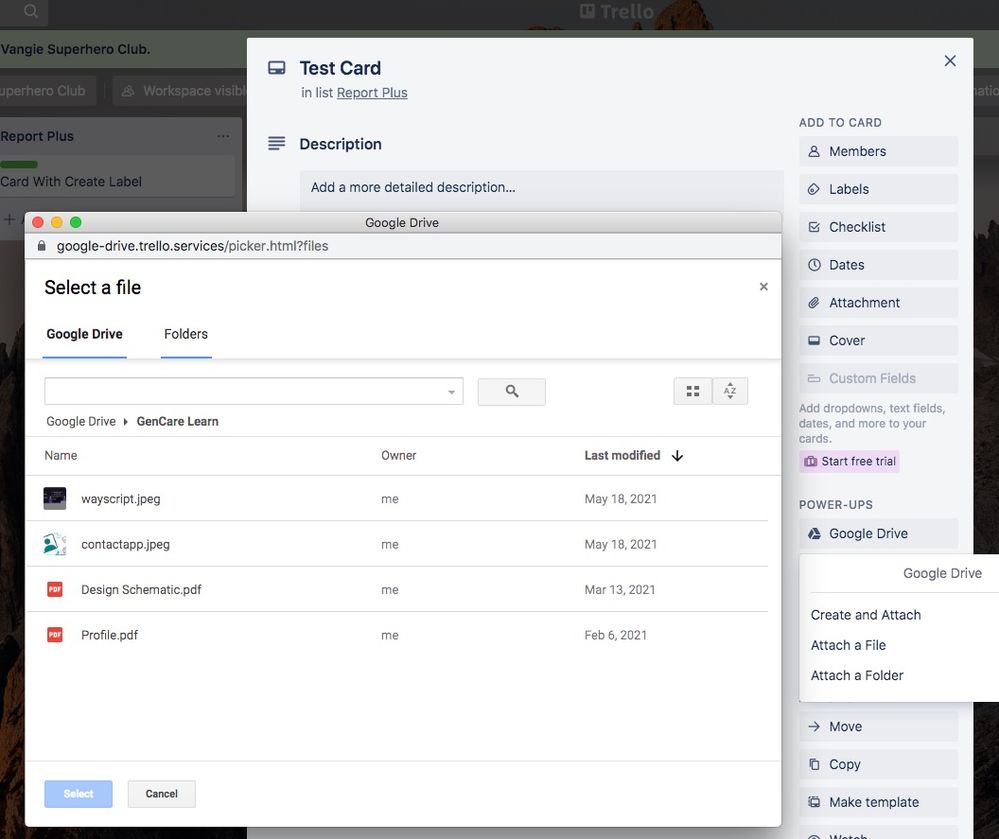The image size is (999, 839).
Task: Click the Workspace visible button on board
Action: [182, 91]
